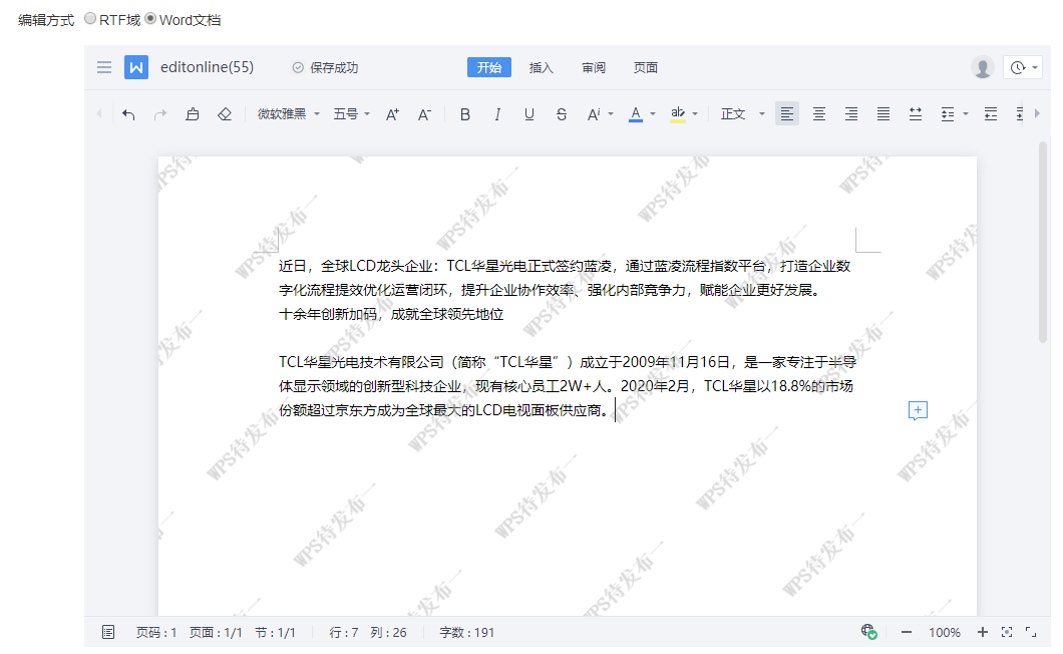Expand the highlight color dropdown arrow

tap(695, 115)
